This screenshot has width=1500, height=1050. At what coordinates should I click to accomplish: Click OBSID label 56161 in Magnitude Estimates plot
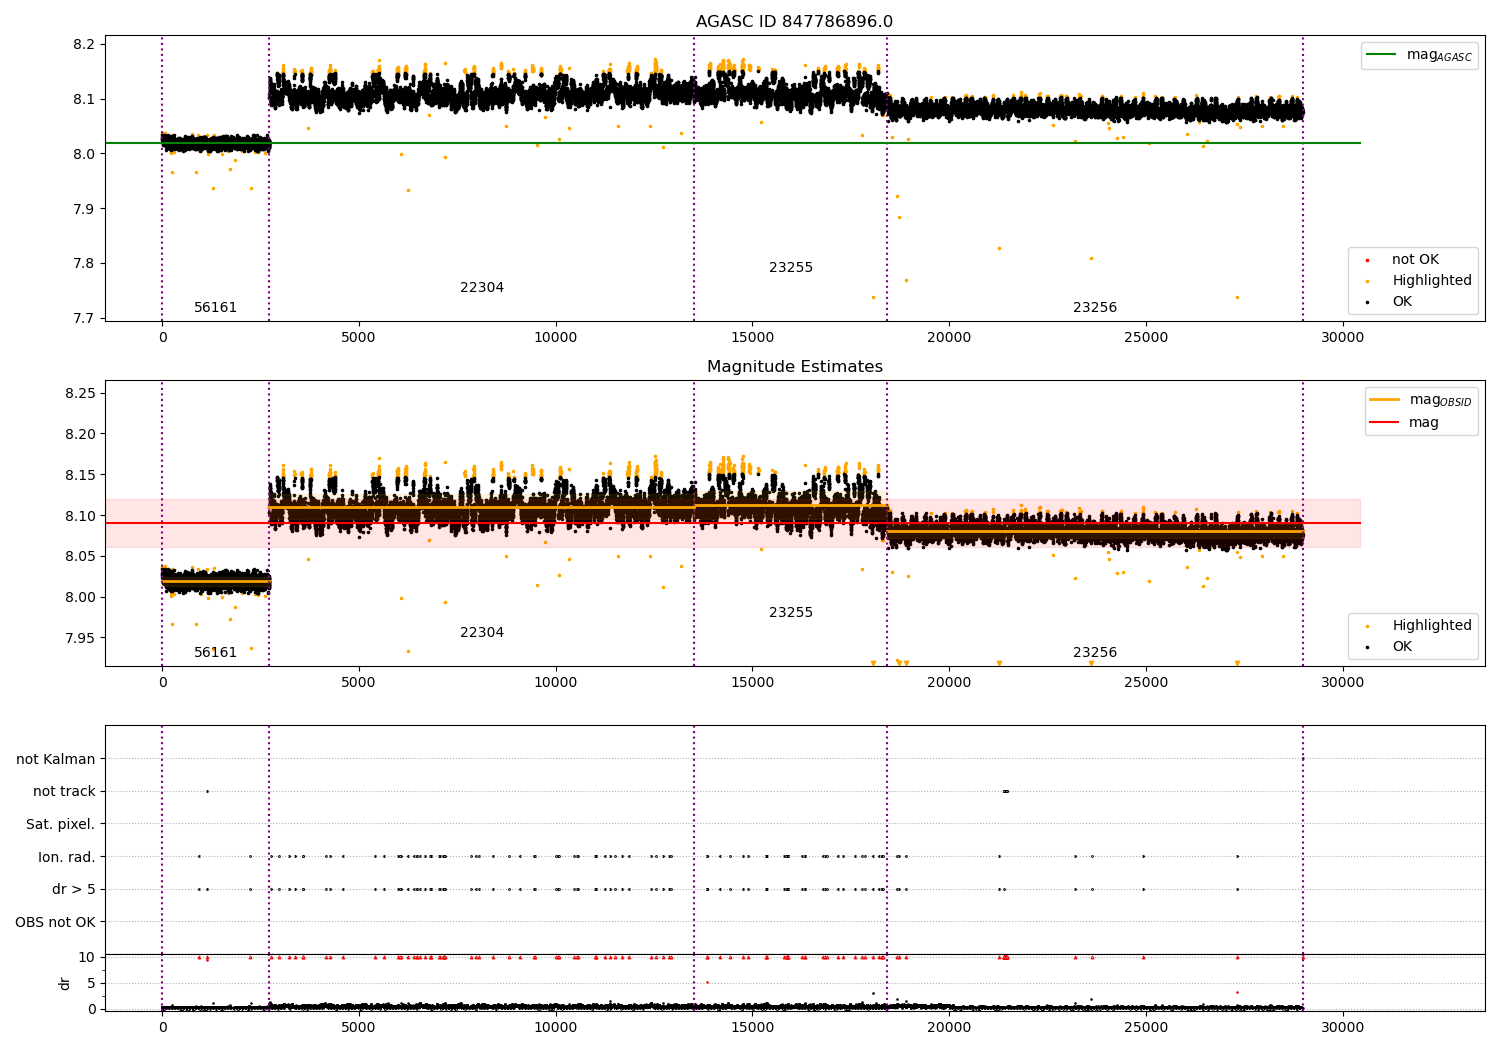coord(216,653)
